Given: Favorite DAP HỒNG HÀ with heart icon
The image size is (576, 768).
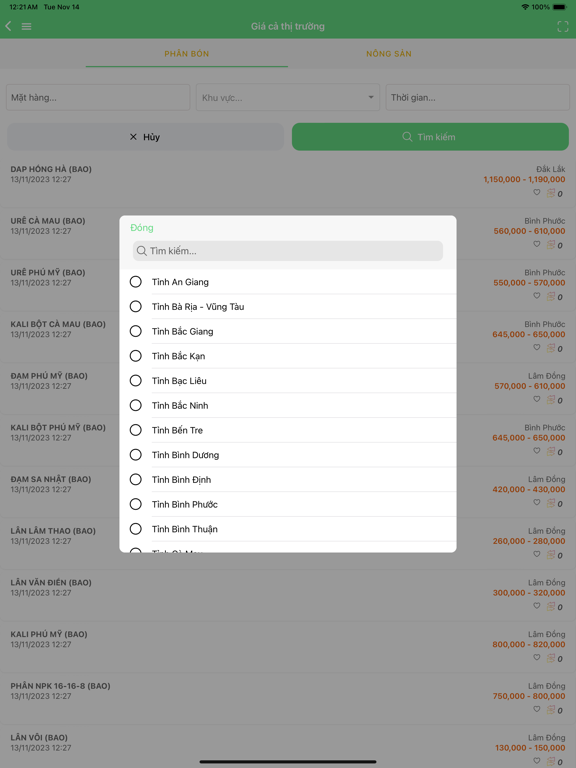Looking at the screenshot, I should coord(537,192).
